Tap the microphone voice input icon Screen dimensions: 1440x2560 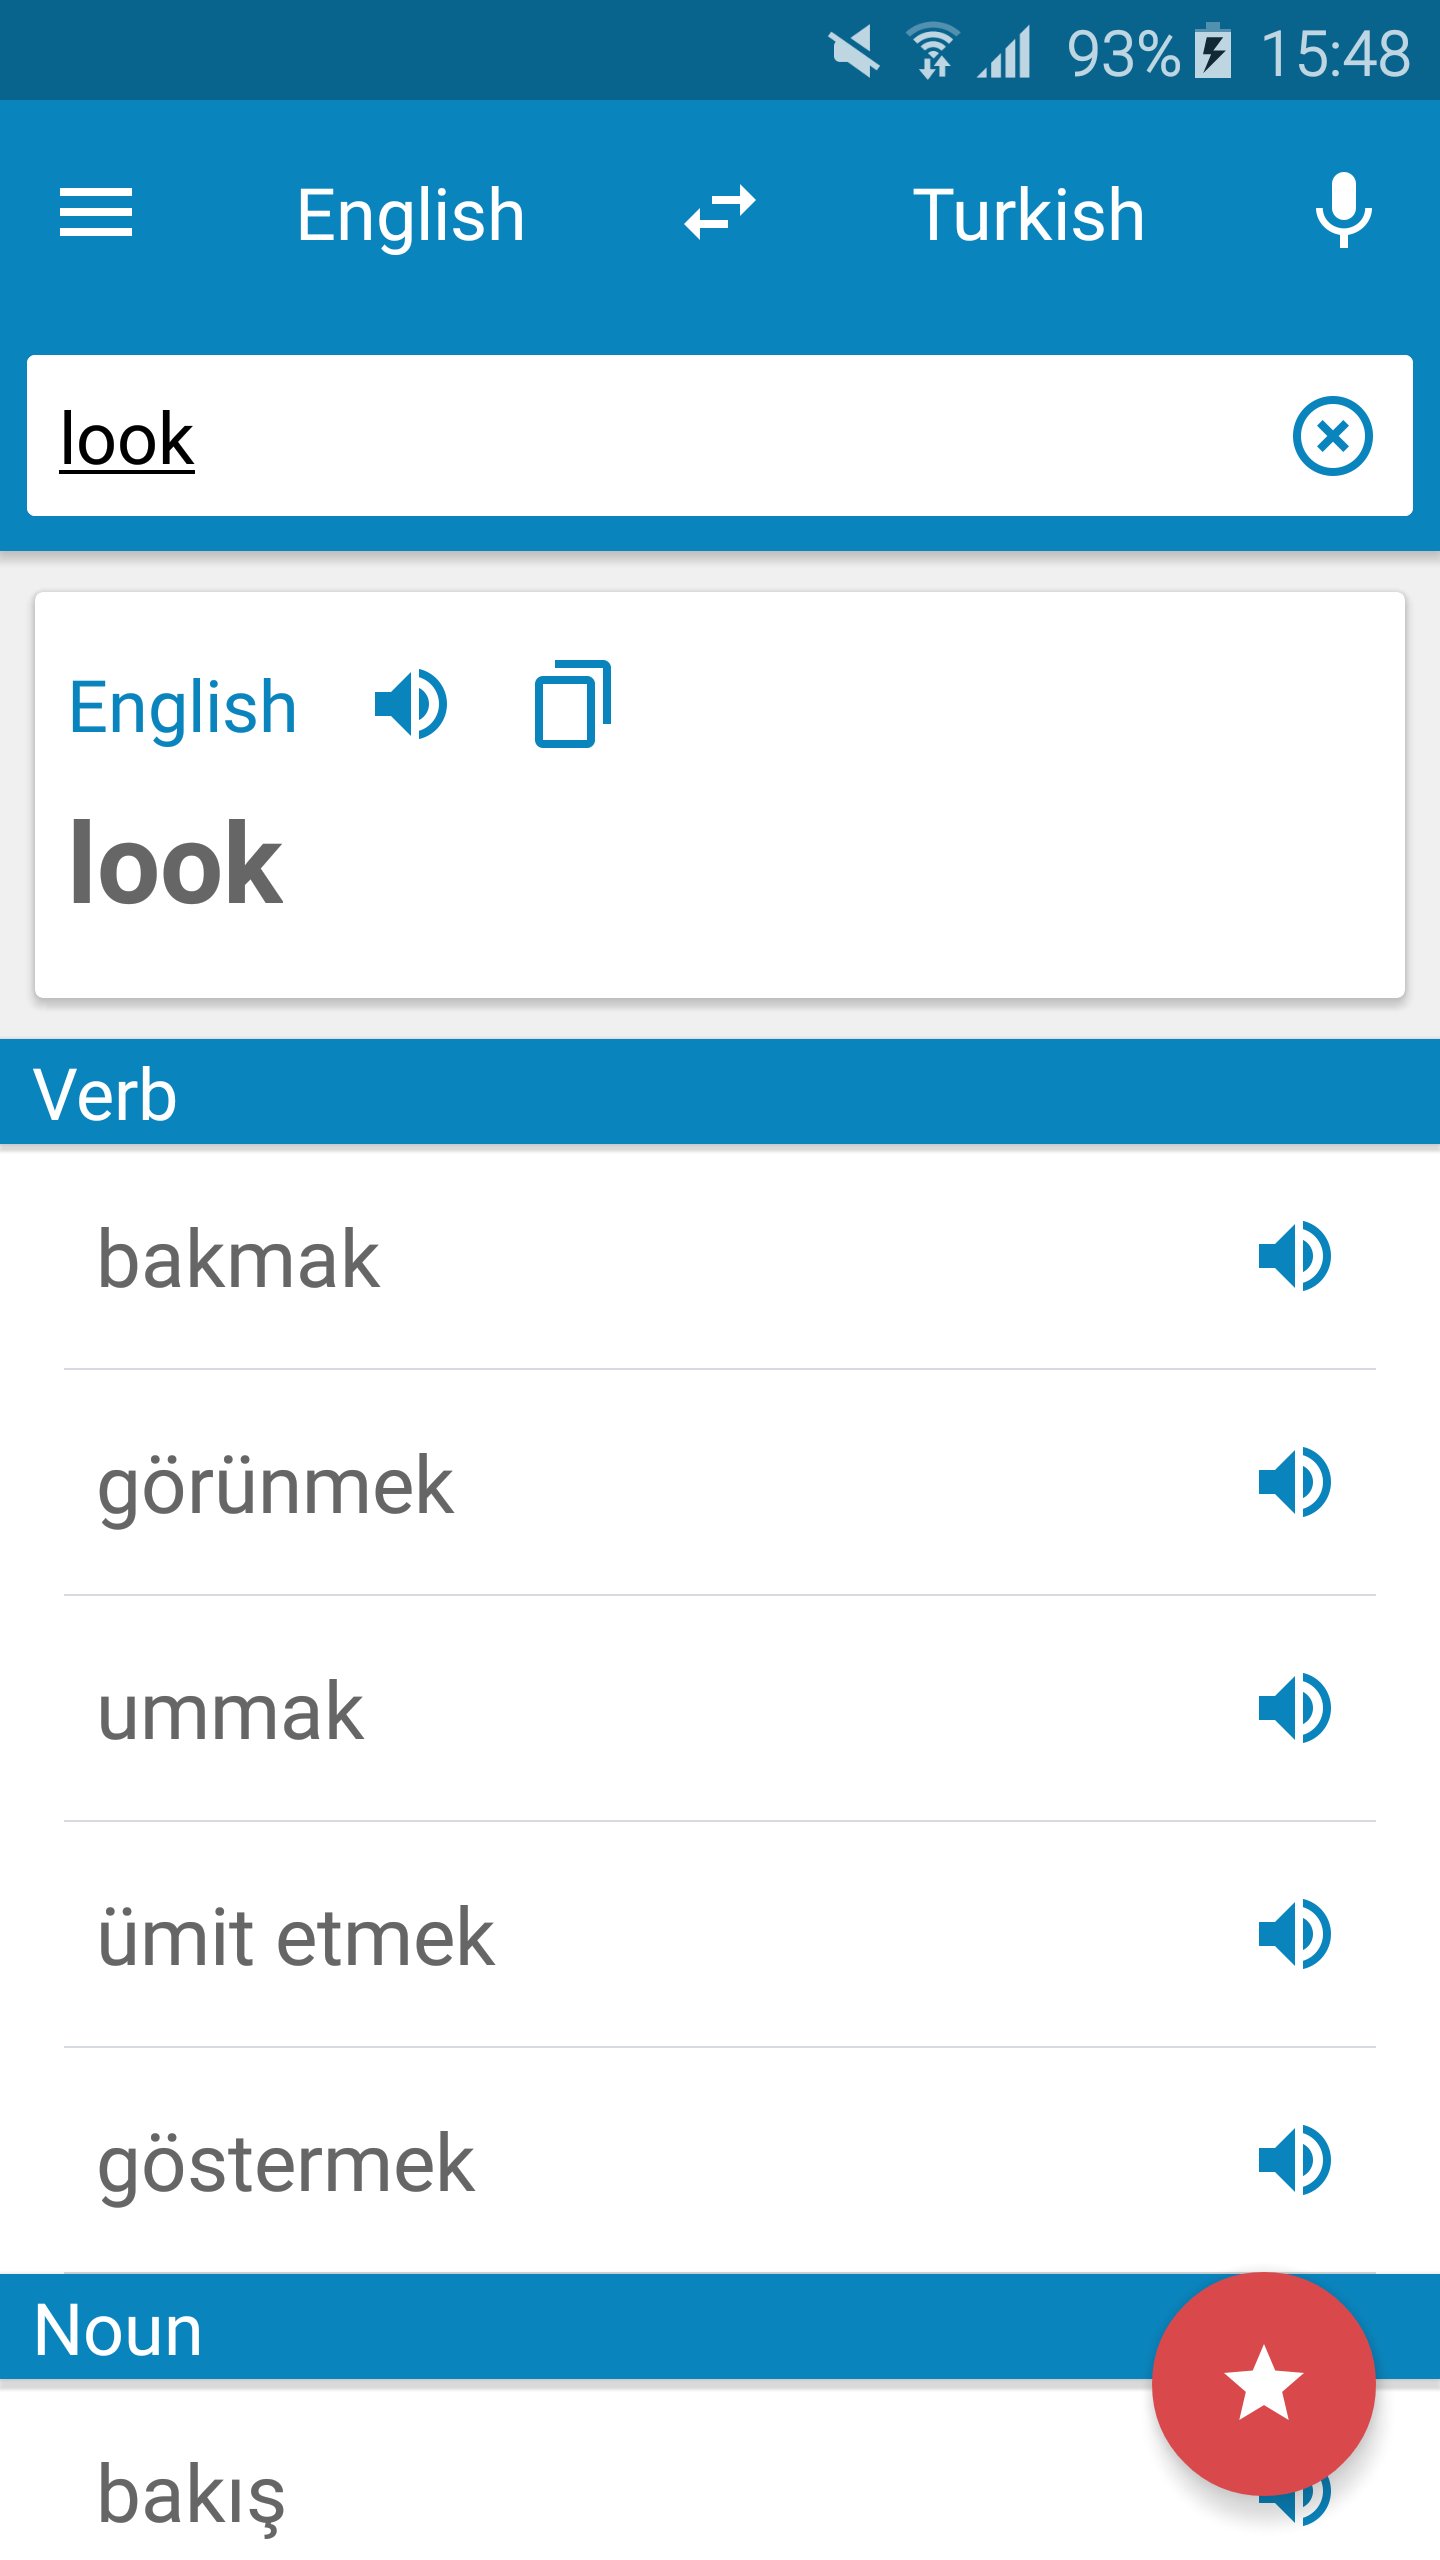tap(1343, 211)
